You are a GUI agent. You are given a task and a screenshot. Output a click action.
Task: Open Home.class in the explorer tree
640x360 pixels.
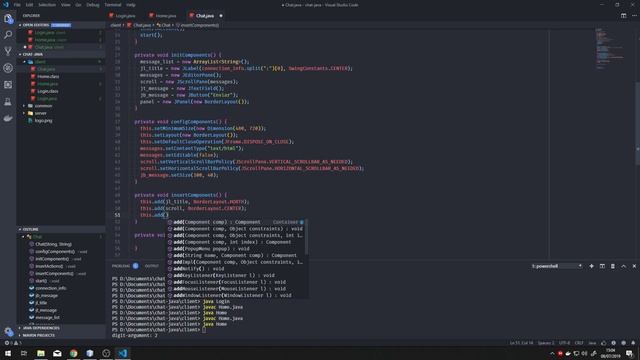click(x=48, y=76)
